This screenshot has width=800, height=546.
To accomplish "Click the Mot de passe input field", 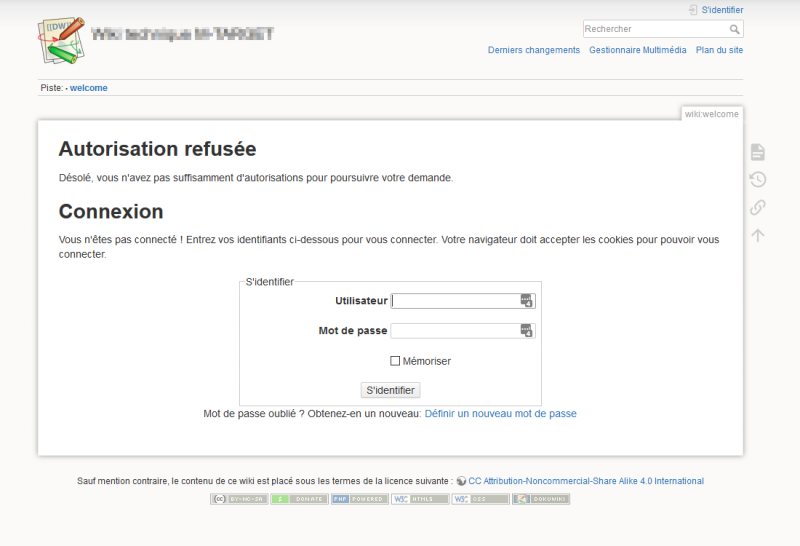I will tap(455, 331).
